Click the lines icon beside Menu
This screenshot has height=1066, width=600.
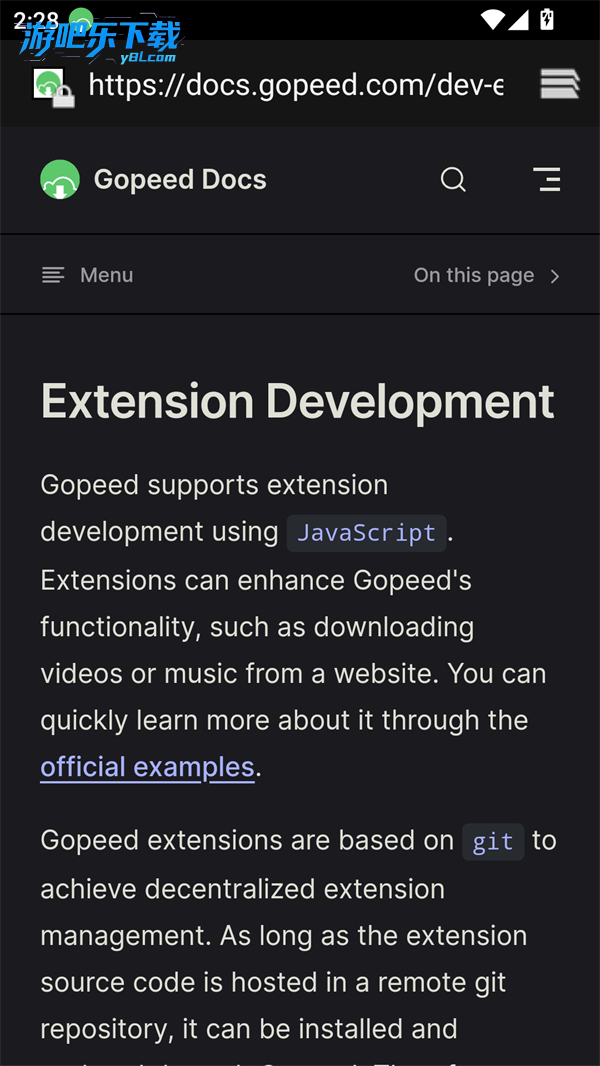[x=53, y=275]
